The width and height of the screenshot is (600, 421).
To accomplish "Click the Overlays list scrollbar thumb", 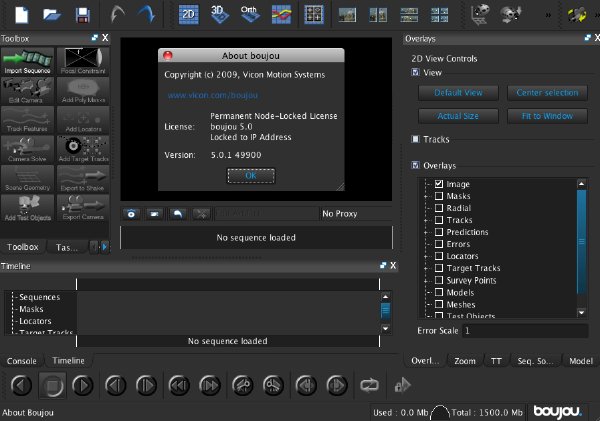I will point(582,241).
